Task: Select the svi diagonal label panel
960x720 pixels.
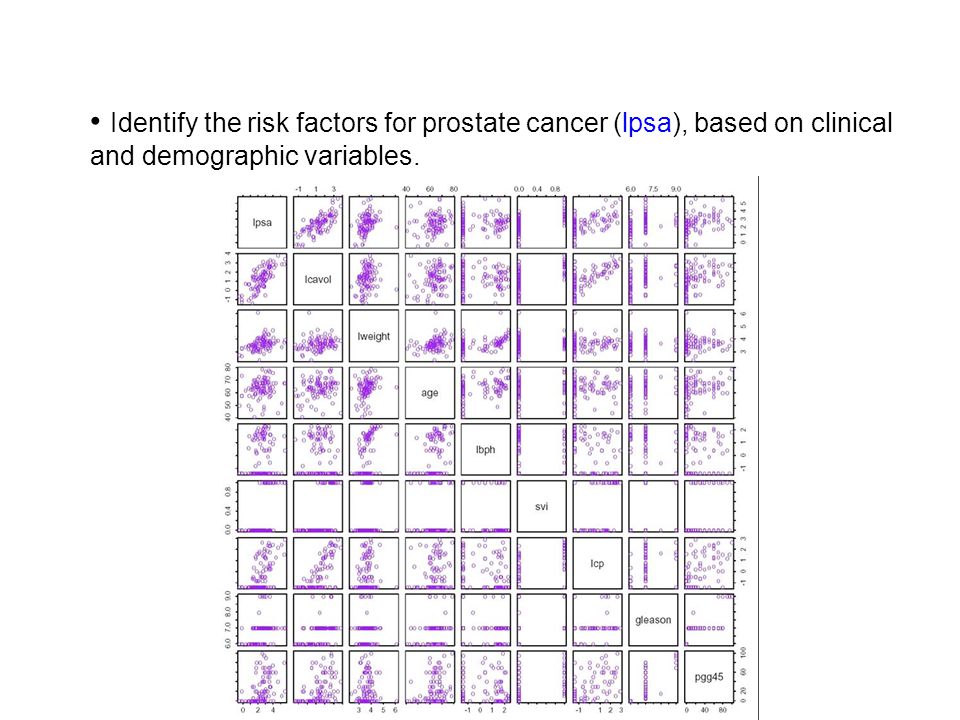Action: (x=542, y=506)
